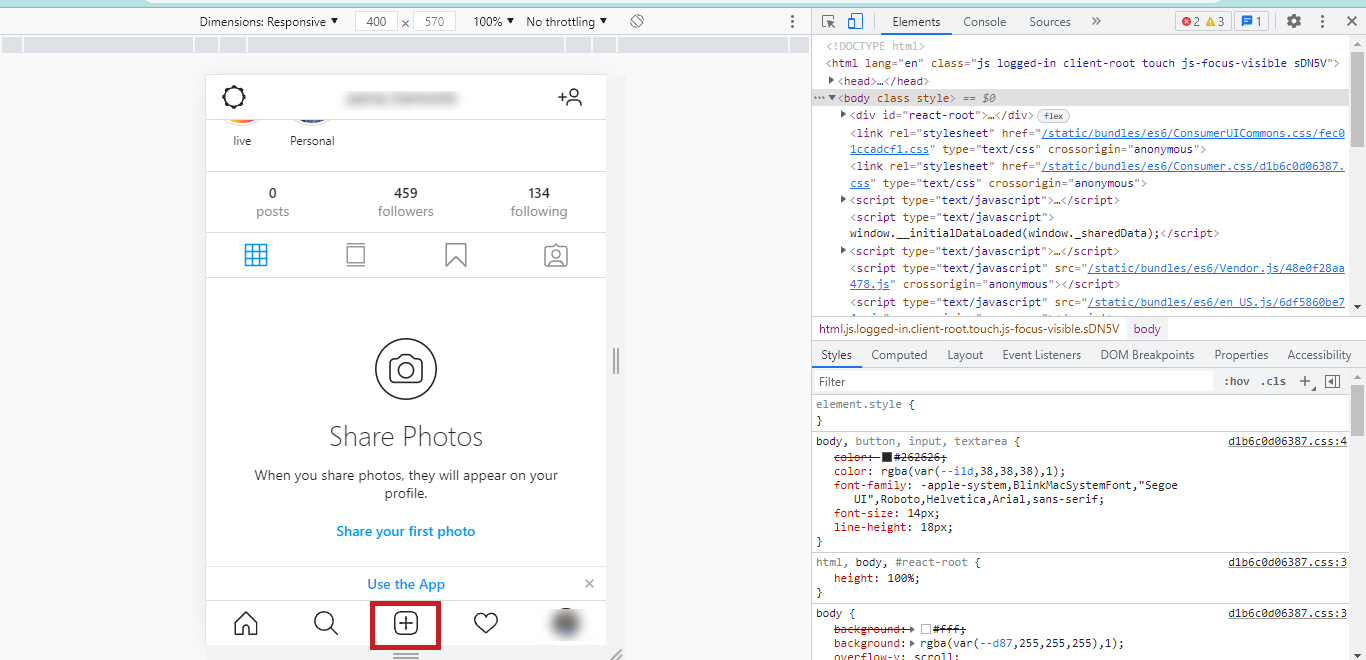Switch to the Computed tab

click(x=899, y=355)
